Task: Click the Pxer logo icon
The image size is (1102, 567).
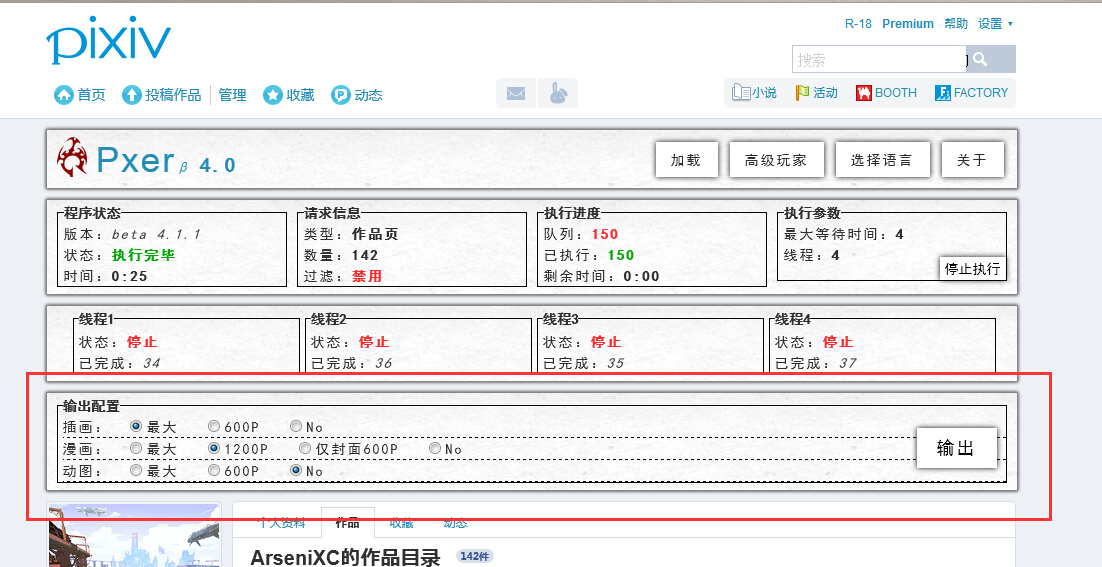Action: [72, 157]
